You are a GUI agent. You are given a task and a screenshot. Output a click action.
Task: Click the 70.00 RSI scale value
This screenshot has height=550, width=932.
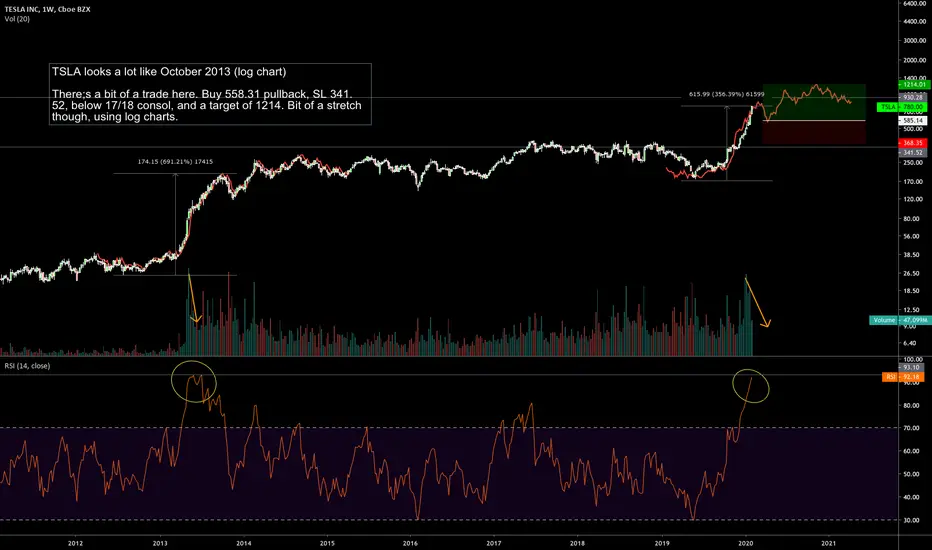point(912,428)
